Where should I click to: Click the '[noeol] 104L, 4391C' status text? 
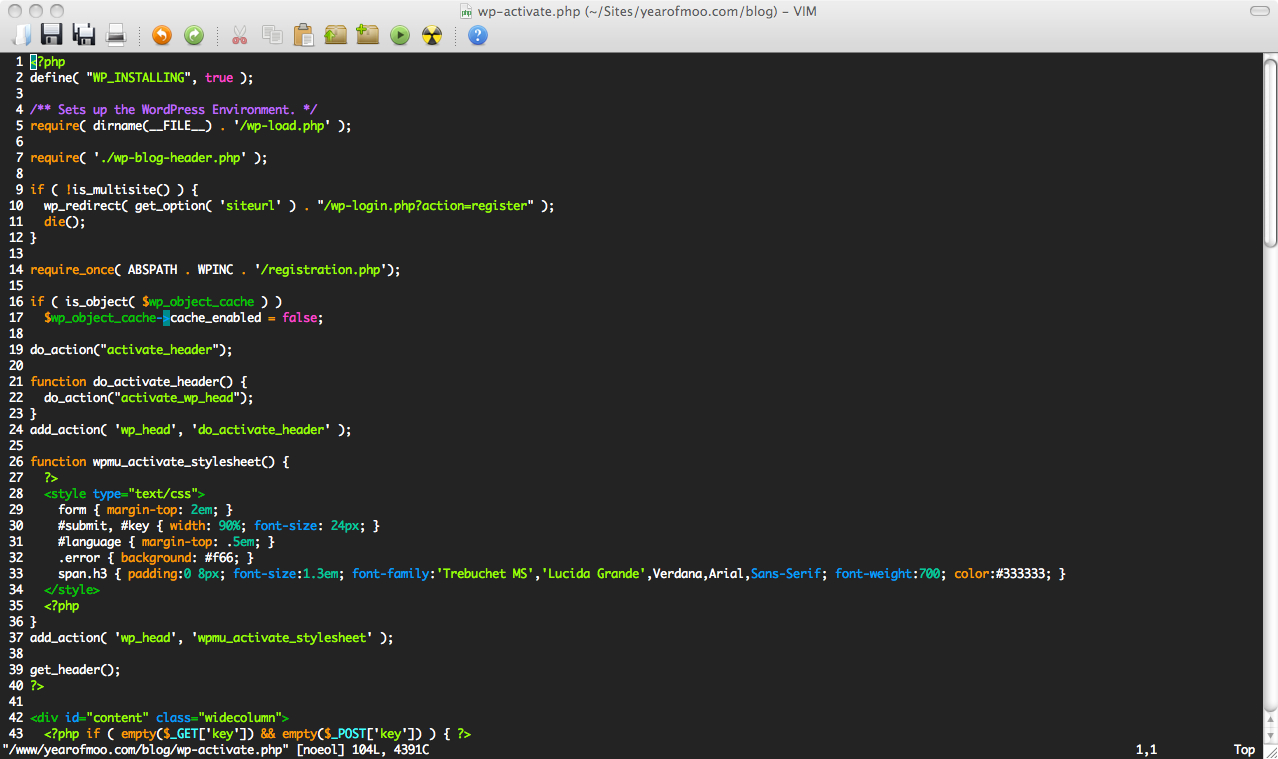click(363, 749)
